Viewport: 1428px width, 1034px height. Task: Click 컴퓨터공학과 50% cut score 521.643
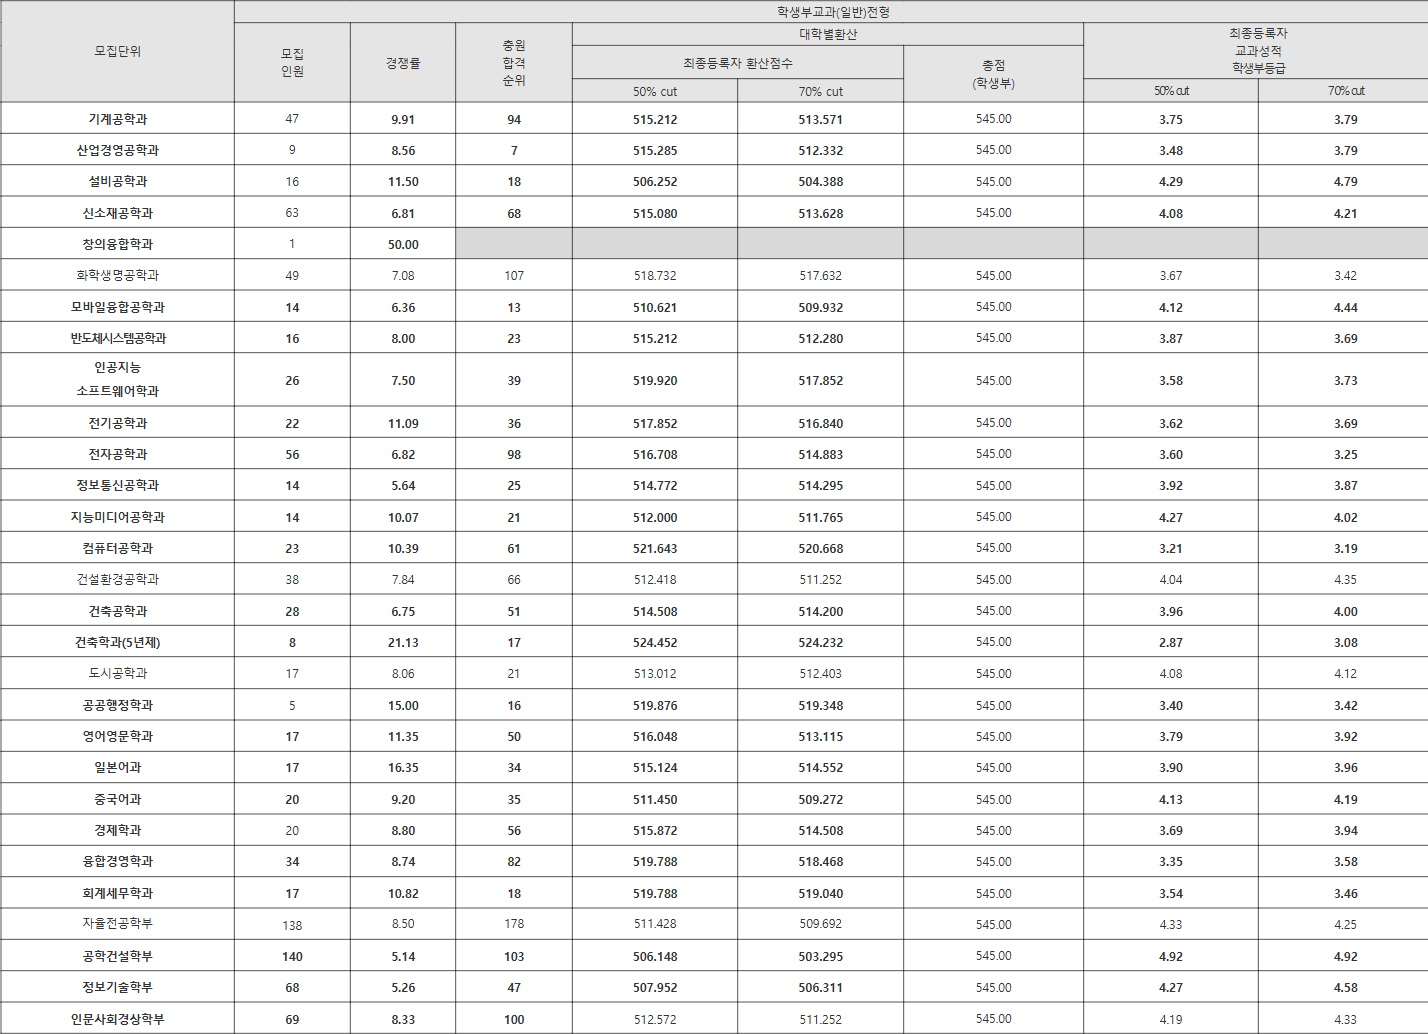(655, 549)
